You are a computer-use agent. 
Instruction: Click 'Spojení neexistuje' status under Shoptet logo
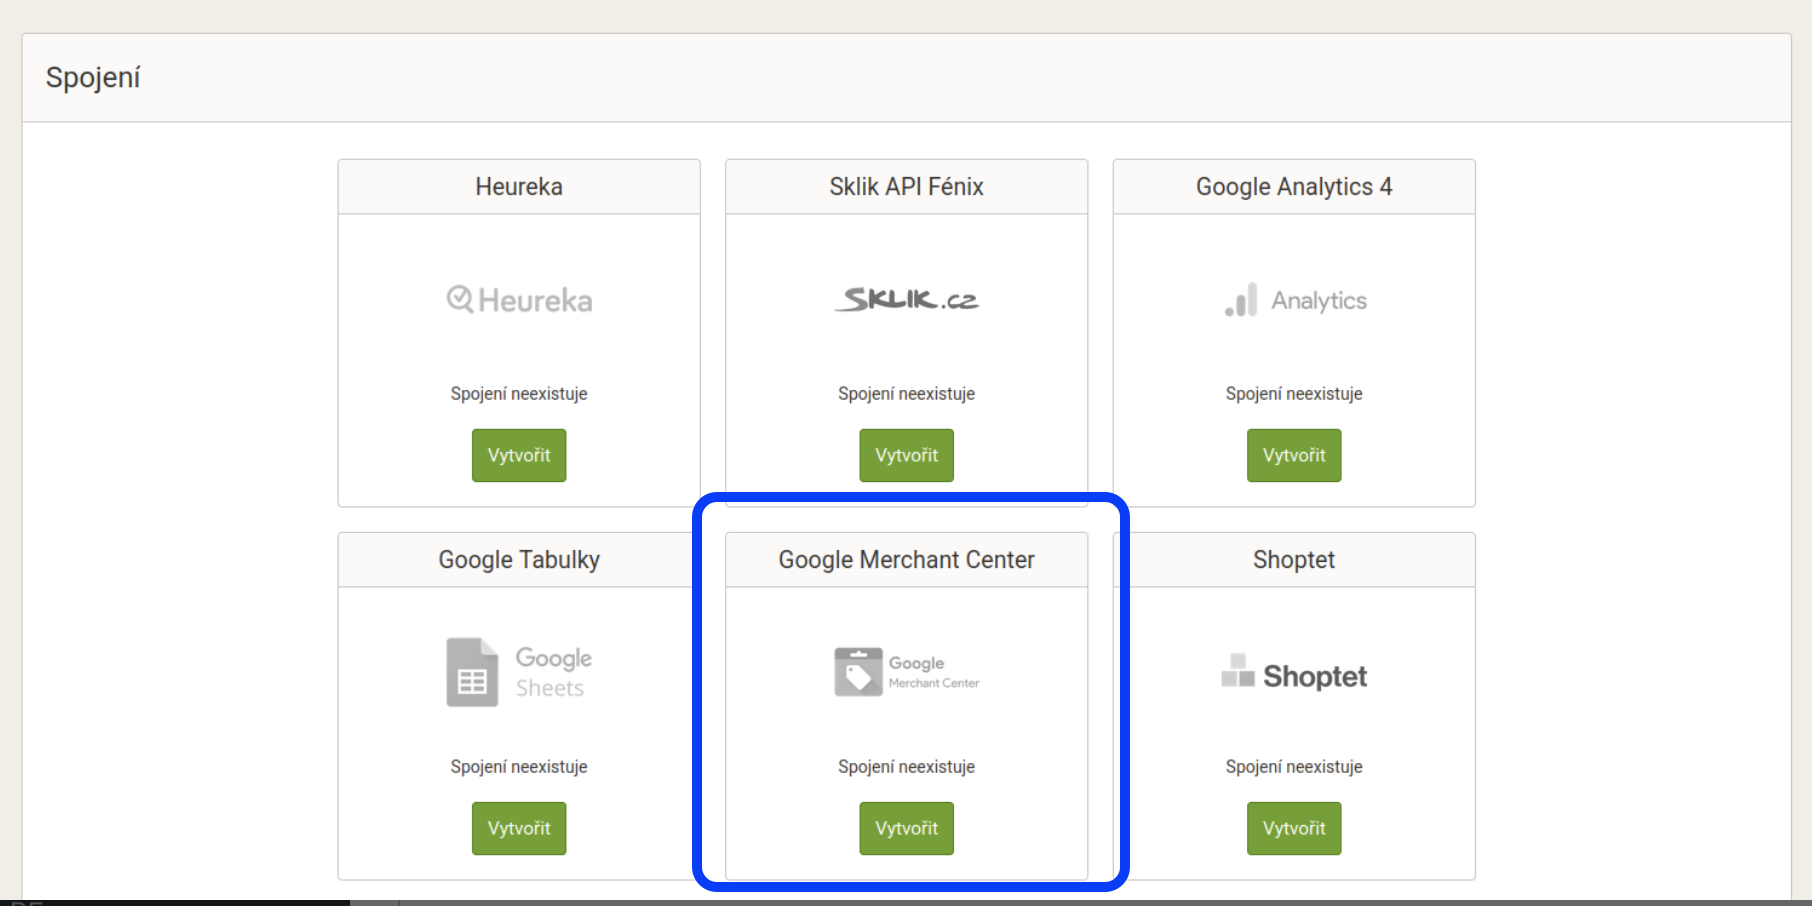tap(1294, 767)
